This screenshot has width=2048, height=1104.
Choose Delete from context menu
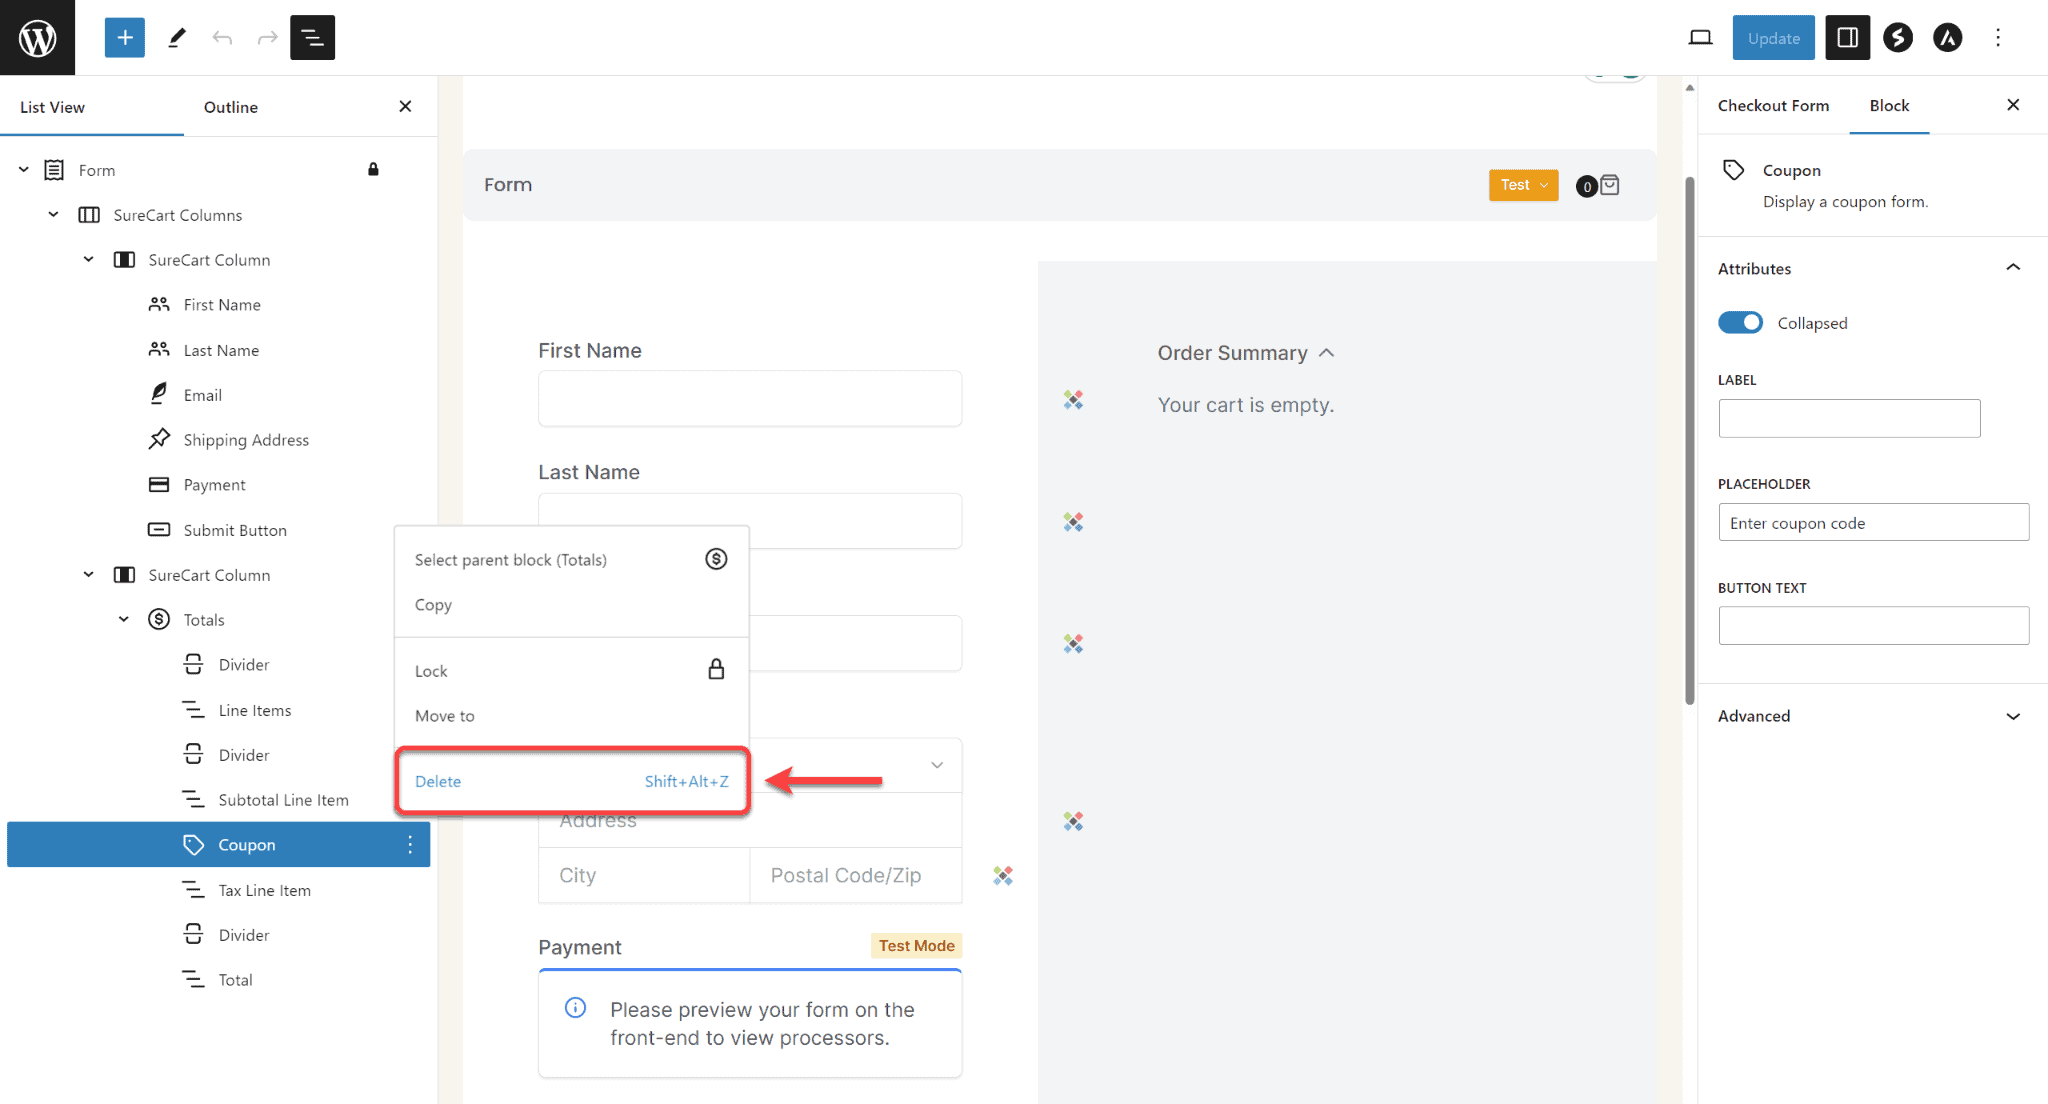point(572,781)
